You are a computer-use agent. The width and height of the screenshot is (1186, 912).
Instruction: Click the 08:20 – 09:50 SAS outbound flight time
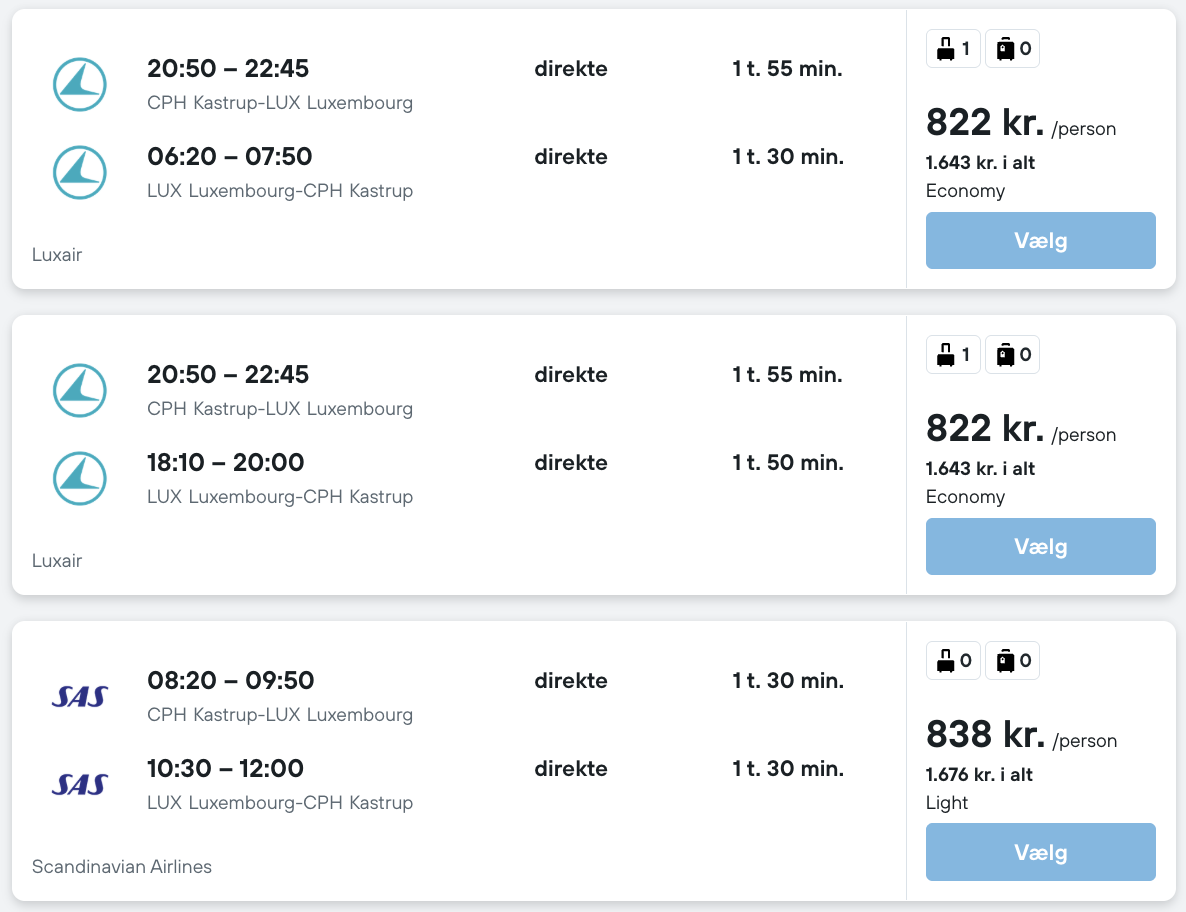230,681
